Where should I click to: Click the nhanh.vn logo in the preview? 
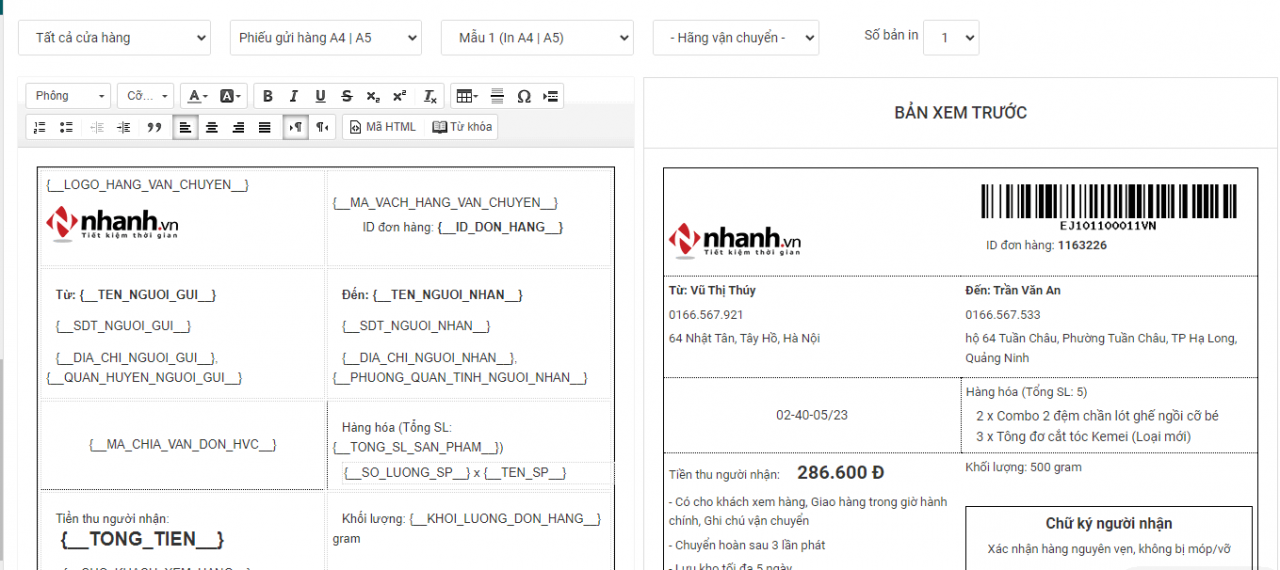tap(735, 241)
